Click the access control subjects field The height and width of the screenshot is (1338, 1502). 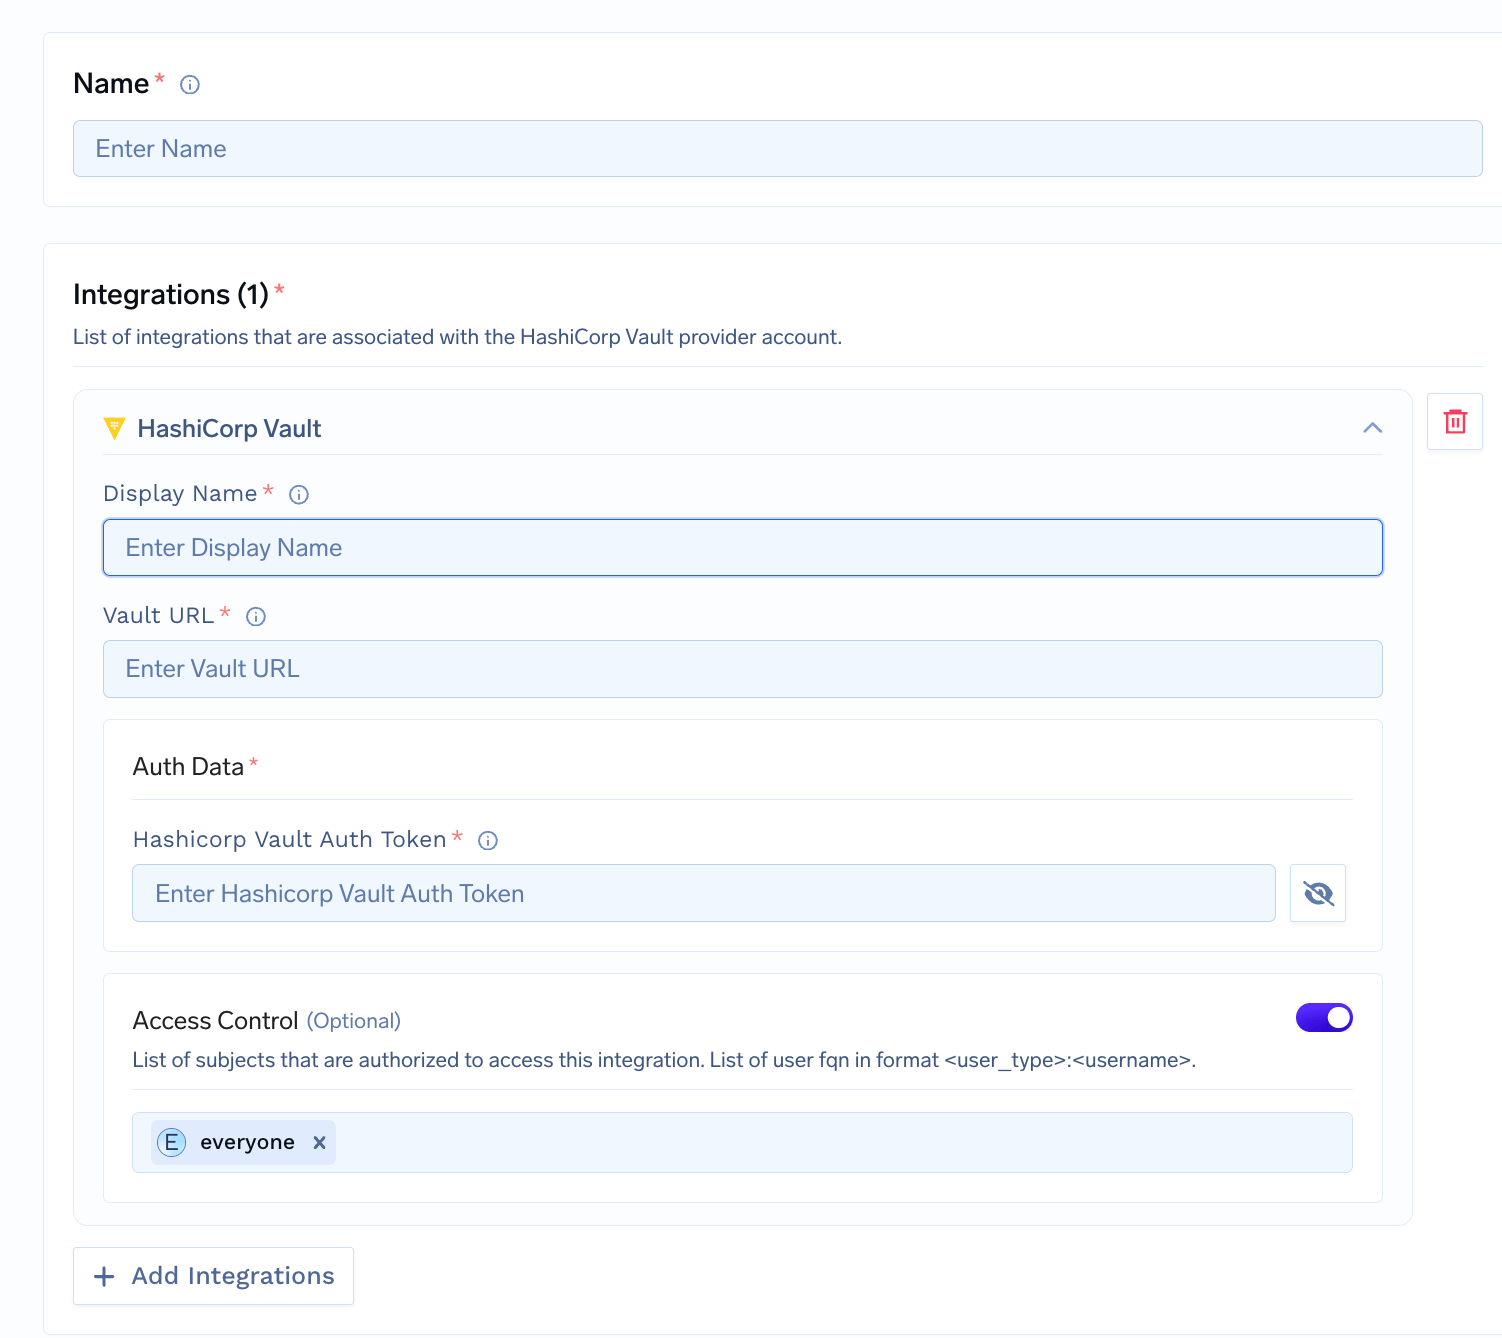(742, 1142)
